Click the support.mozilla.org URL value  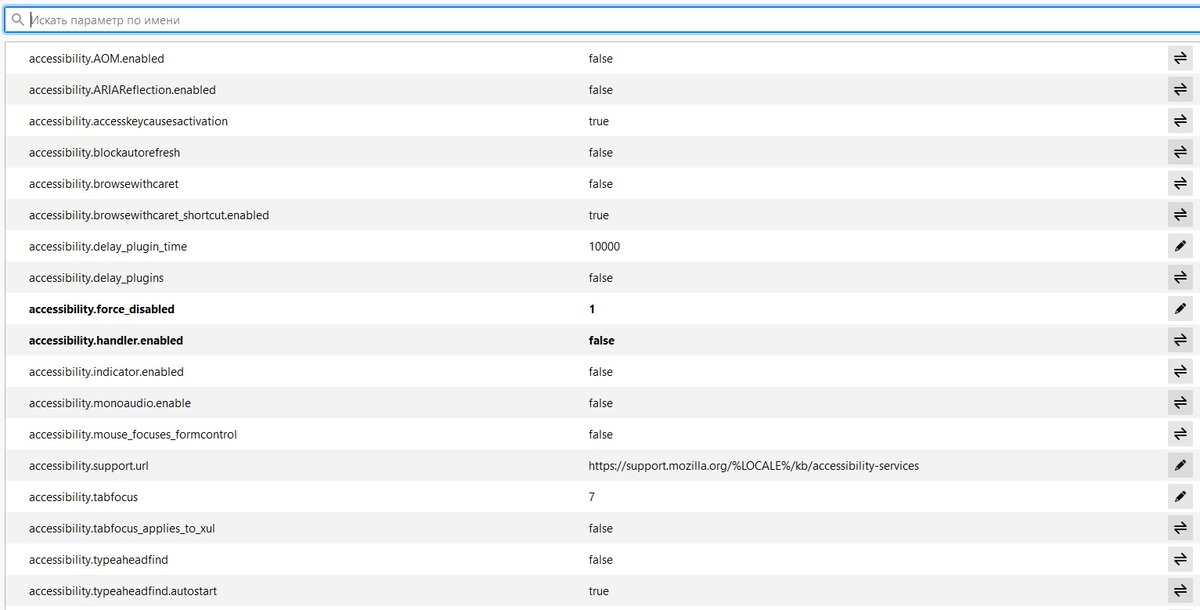(x=754, y=466)
